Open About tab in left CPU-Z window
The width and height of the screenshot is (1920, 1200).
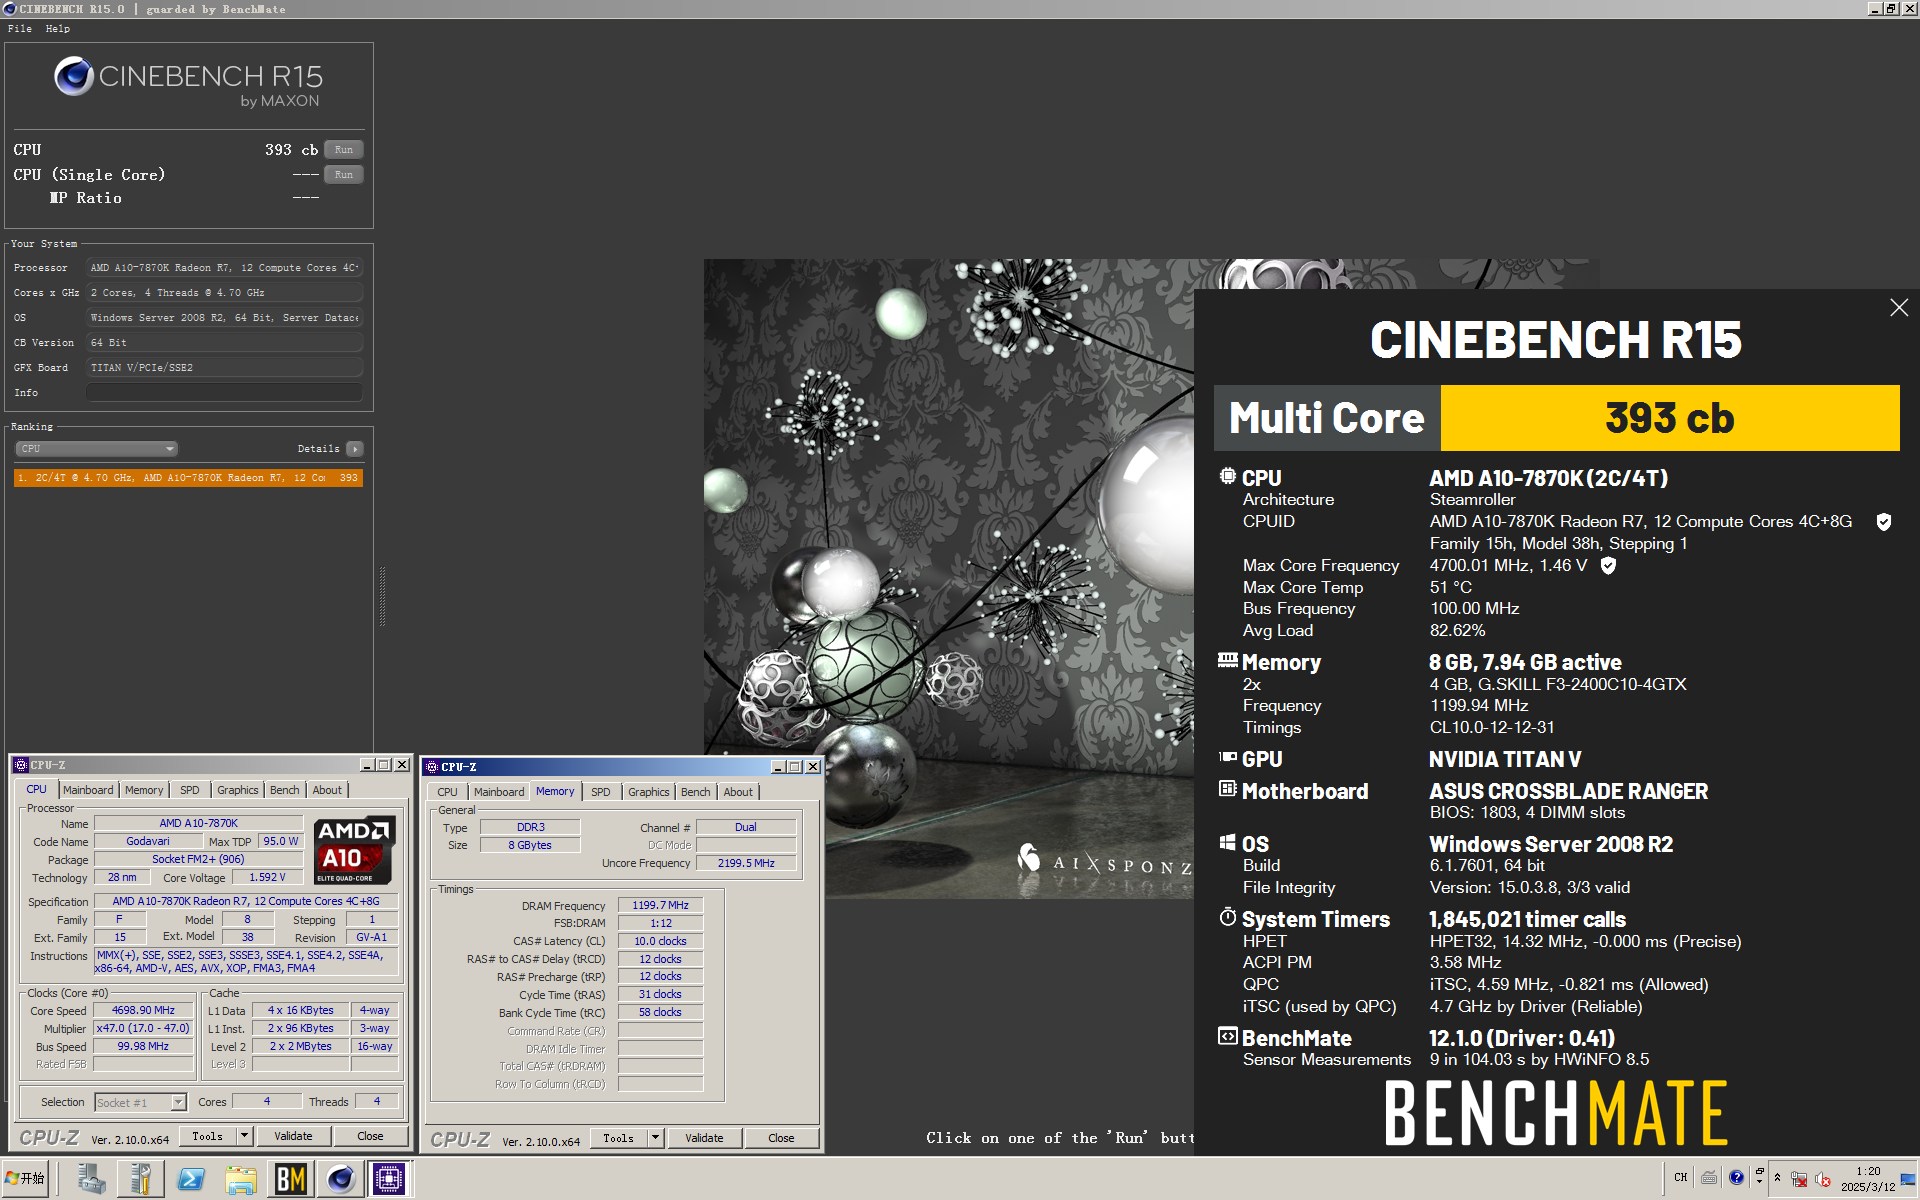(x=327, y=790)
